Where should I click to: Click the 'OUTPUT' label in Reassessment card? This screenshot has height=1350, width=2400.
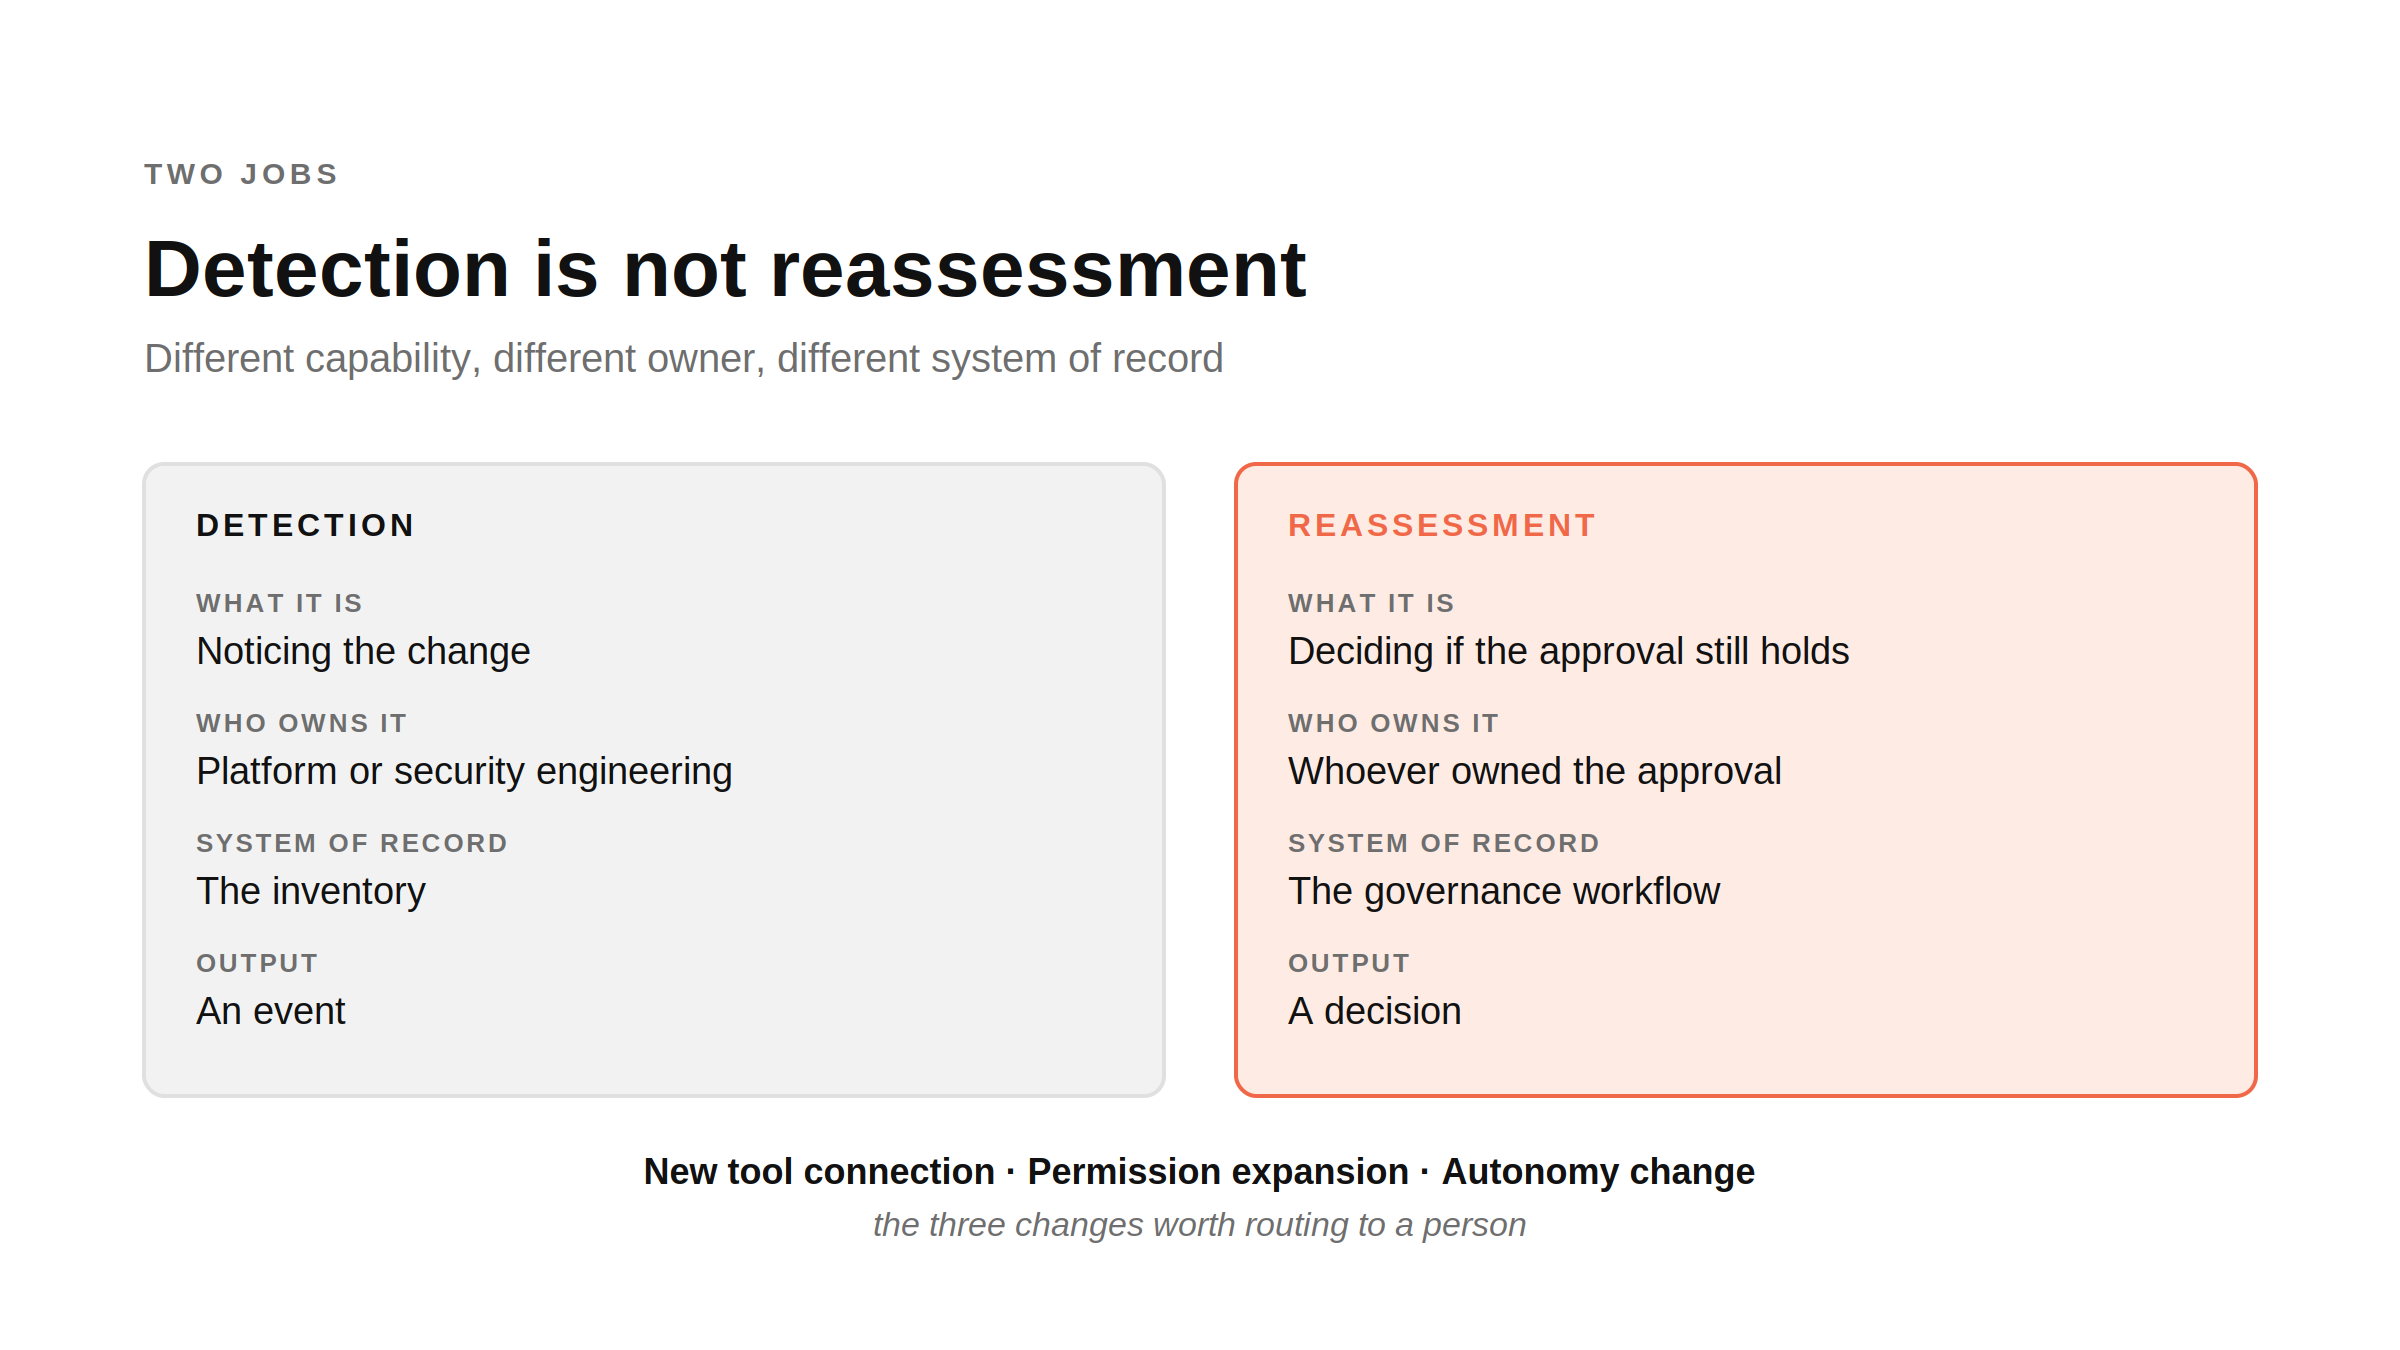pos(1349,963)
